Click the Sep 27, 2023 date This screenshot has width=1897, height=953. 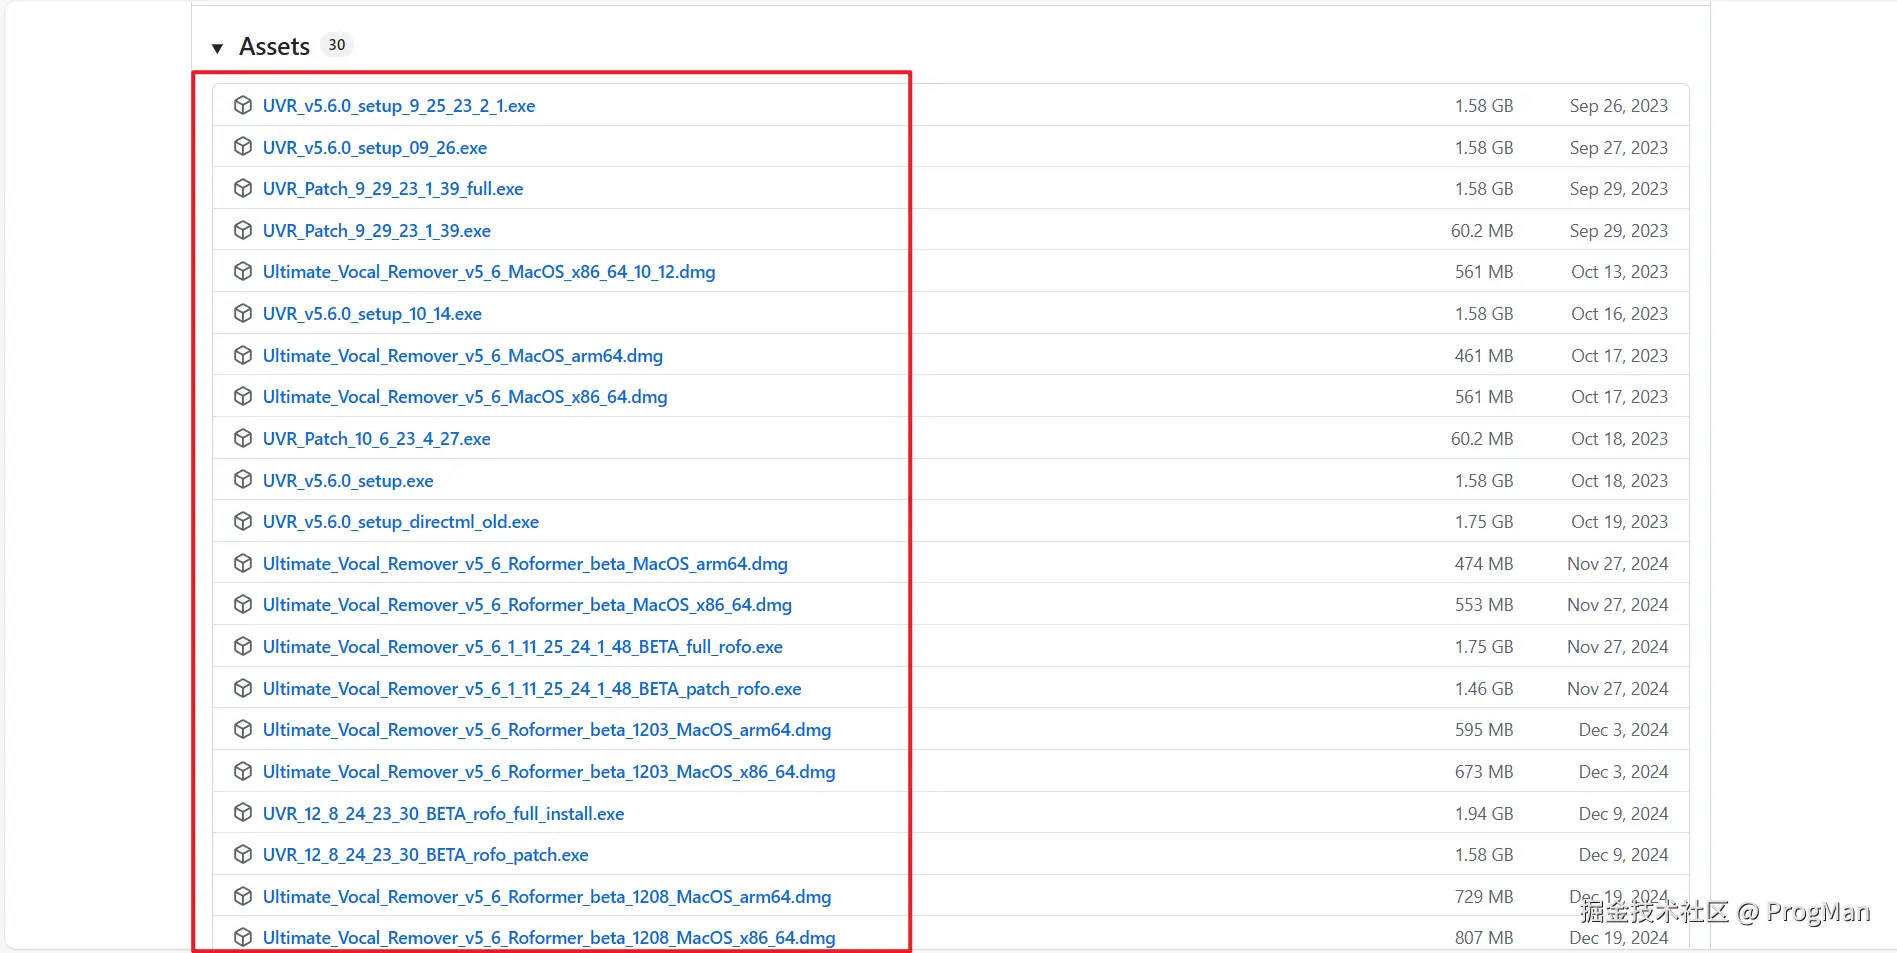pyautogui.click(x=1619, y=148)
